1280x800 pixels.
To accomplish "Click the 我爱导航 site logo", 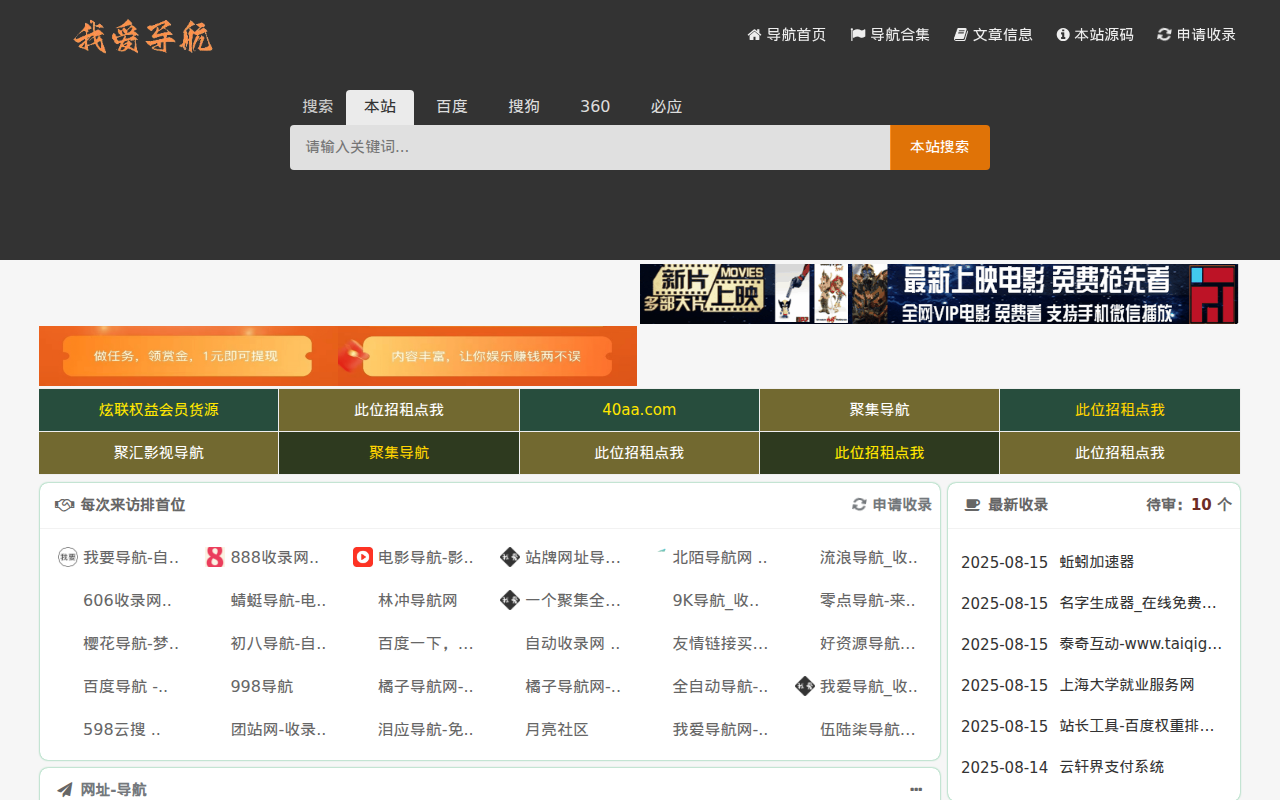I will pos(143,37).
